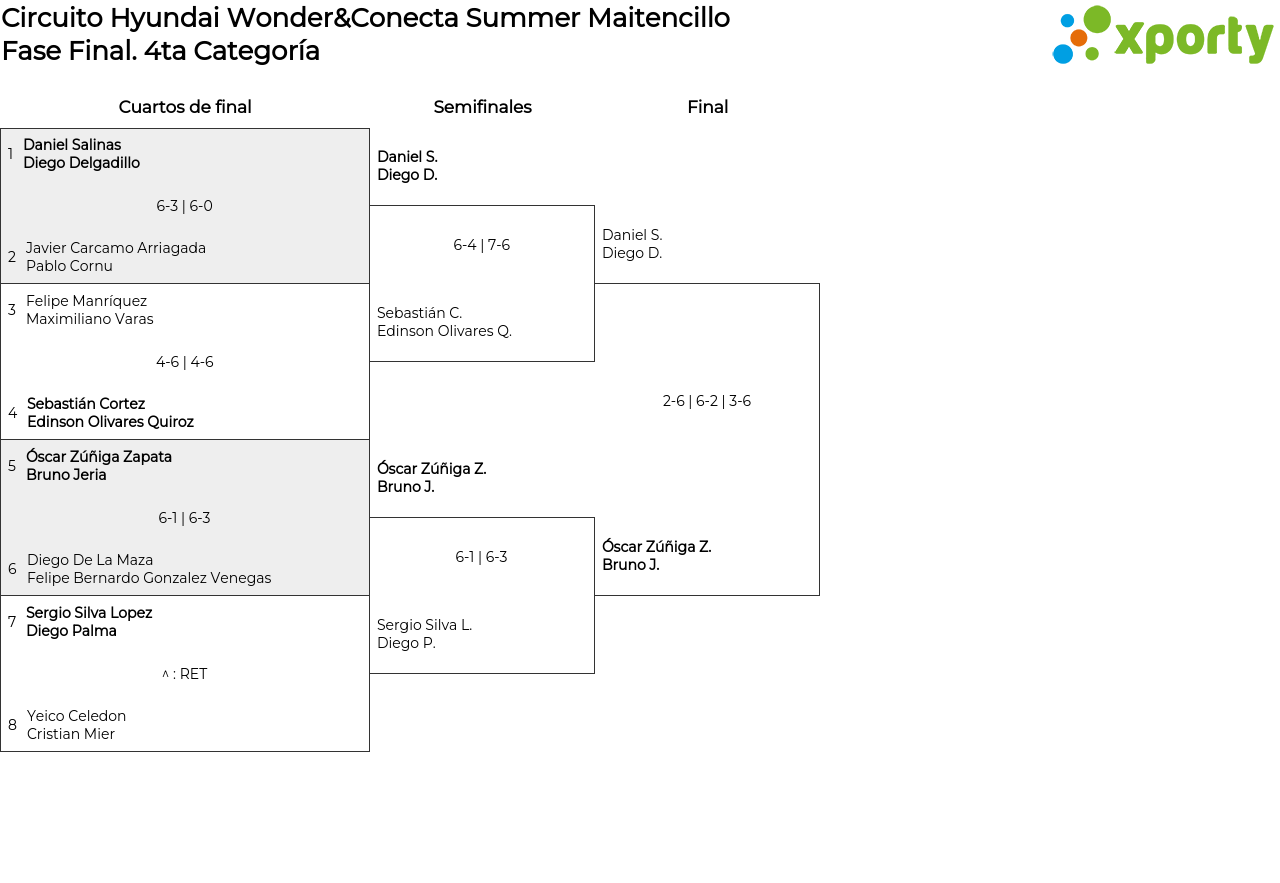Click the xporty logo
The height and width of the screenshot is (883, 1280).
pyautogui.click(x=1162, y=36)
